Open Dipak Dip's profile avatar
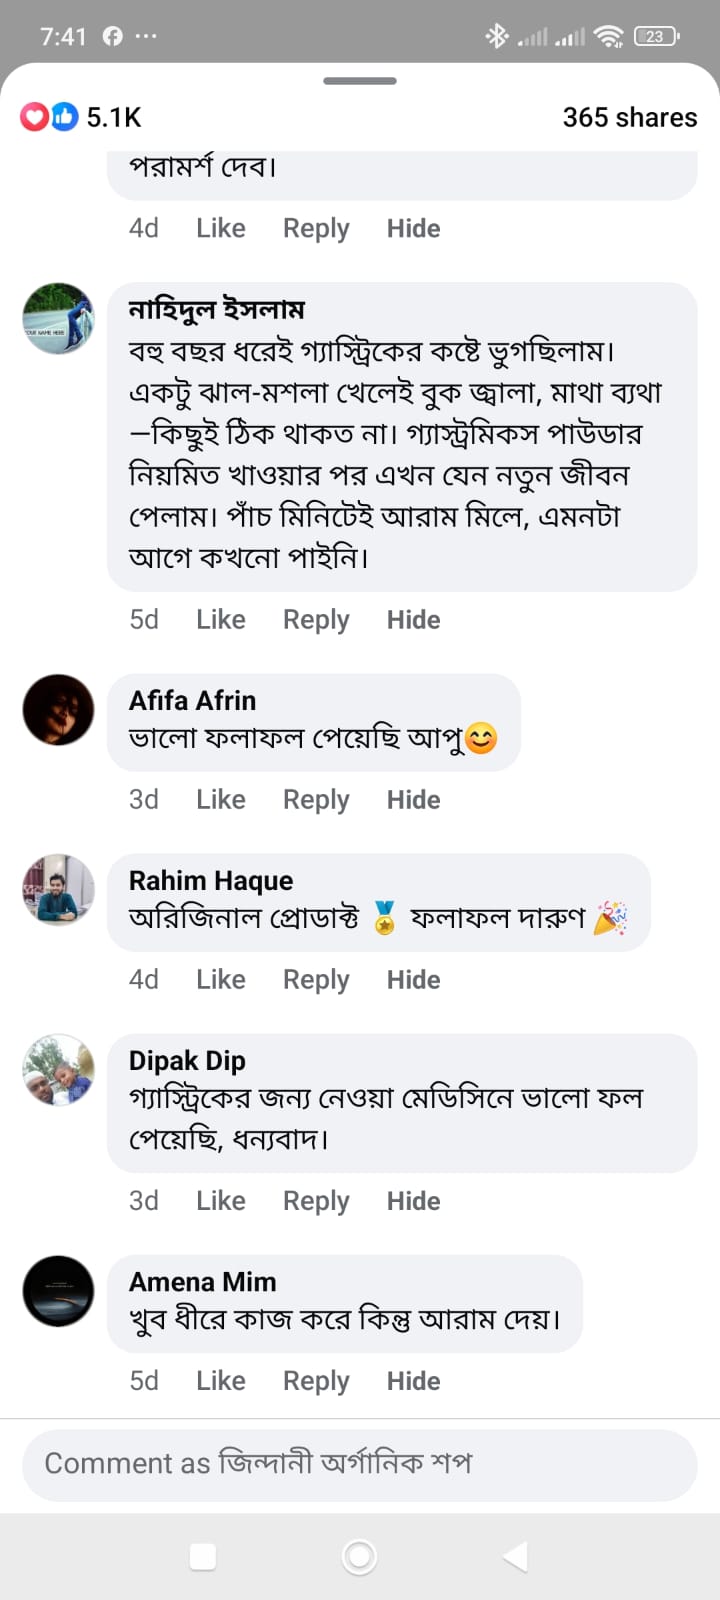Viewport: 720px width, 1600px height. tap(59, 1070)
